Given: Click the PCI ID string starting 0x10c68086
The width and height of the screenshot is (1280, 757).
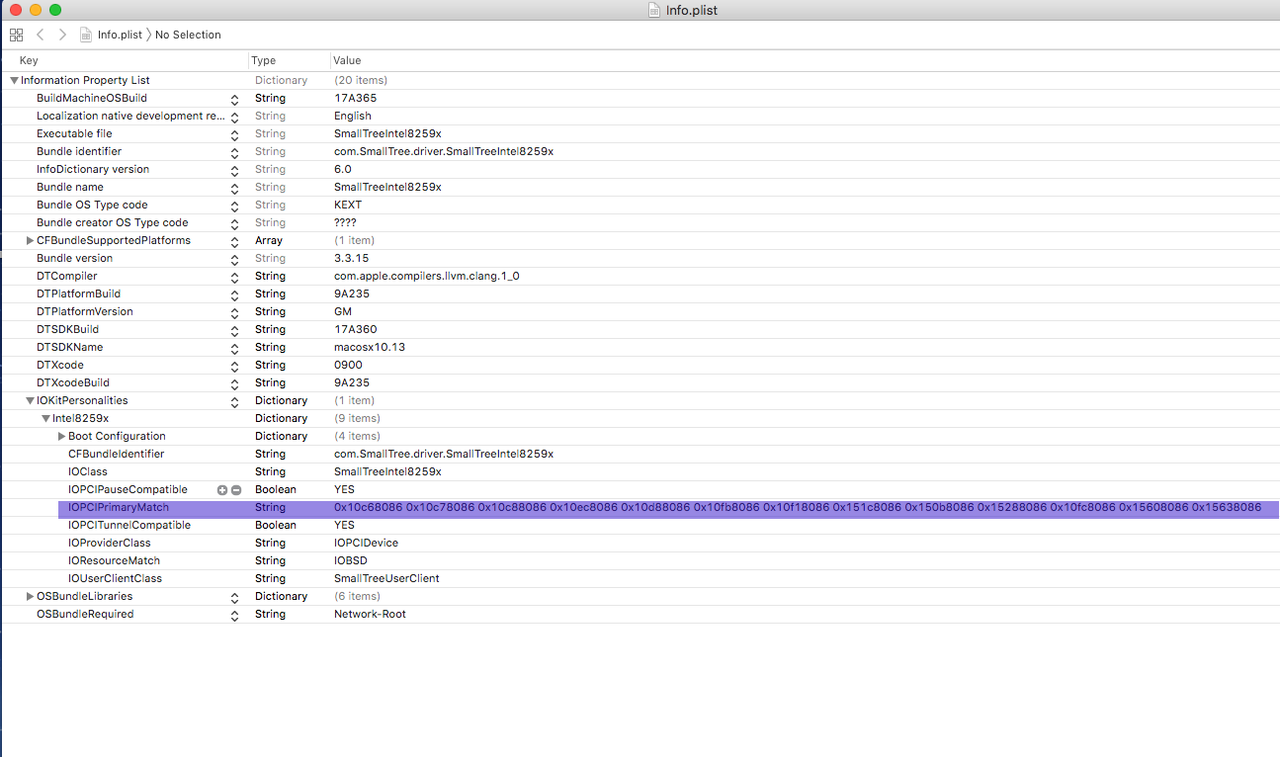Looking at the screenshot, I should (798, 508).
